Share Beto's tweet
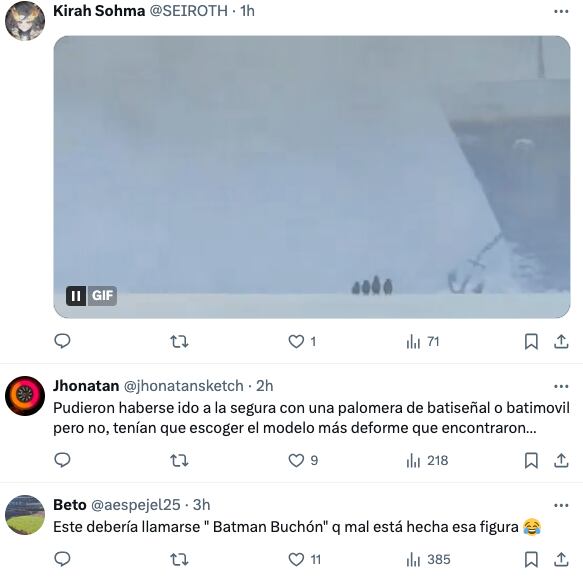Screen dimensions: 583x581 point(561,559)
